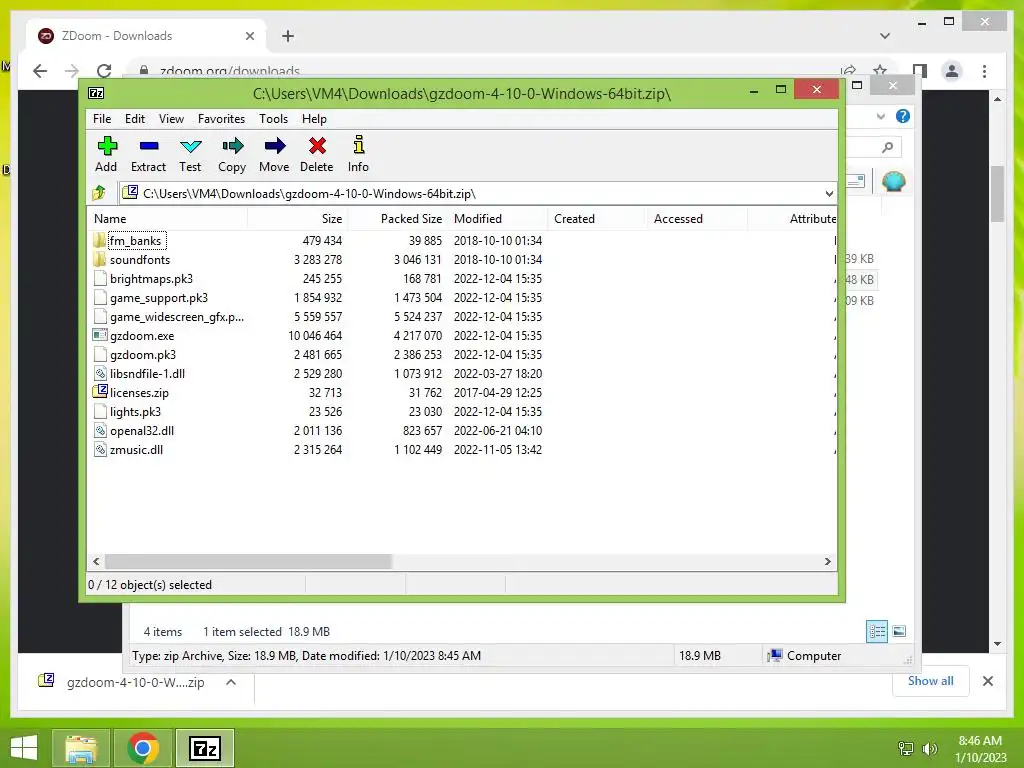Open the View menu
Image resolution: width=1024 pixels, height=768 pixels.
coord(171,119)
